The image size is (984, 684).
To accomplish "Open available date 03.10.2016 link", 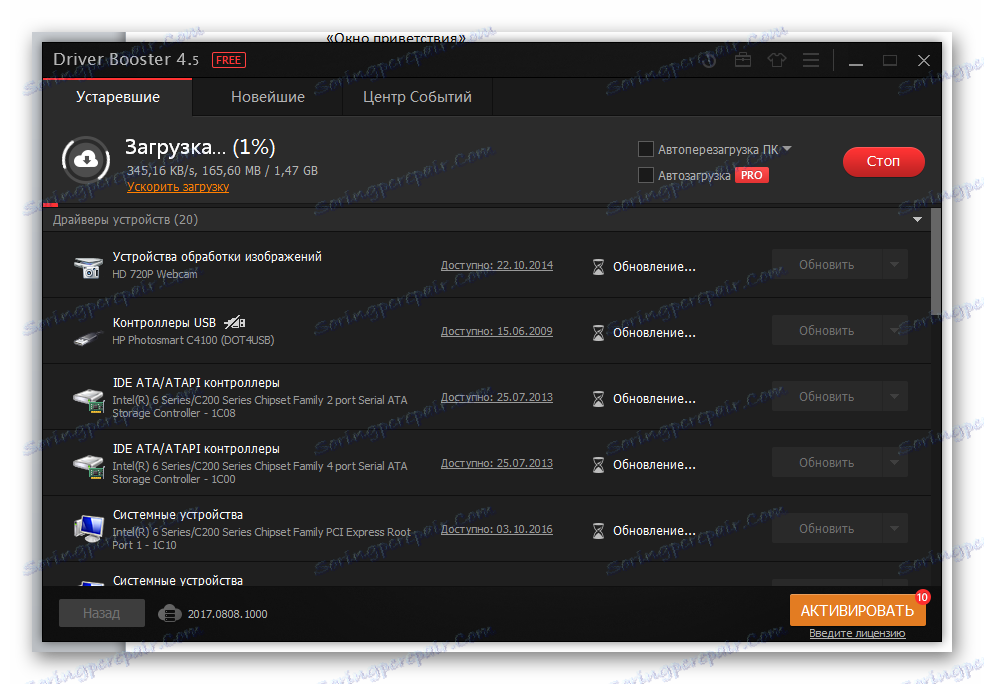I will pos(496,530).
